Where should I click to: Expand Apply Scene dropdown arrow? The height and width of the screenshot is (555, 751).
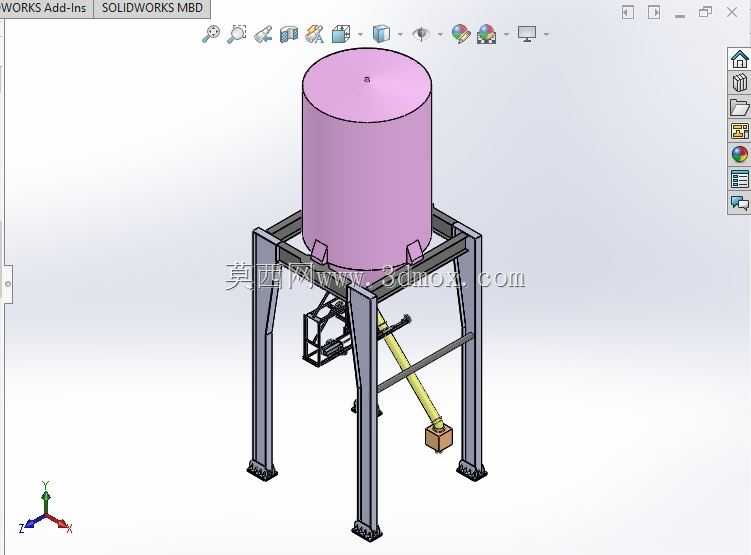pyautogui.click(x=507, y=34)
